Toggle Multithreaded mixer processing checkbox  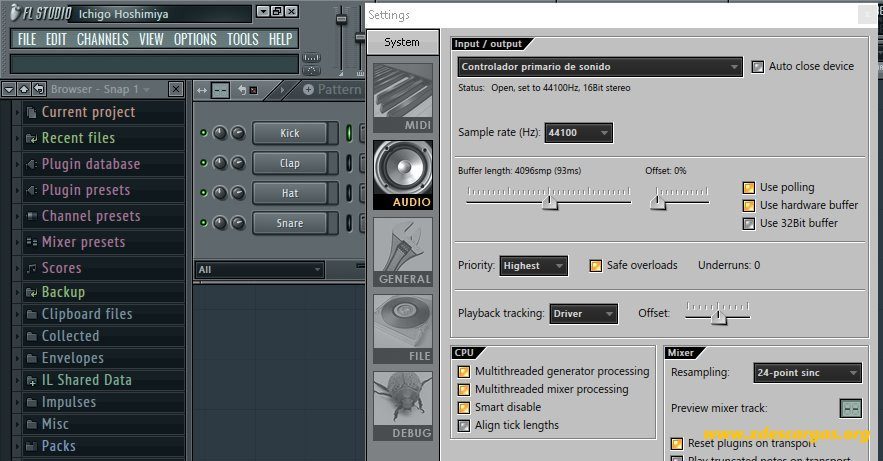coord(463,390)
